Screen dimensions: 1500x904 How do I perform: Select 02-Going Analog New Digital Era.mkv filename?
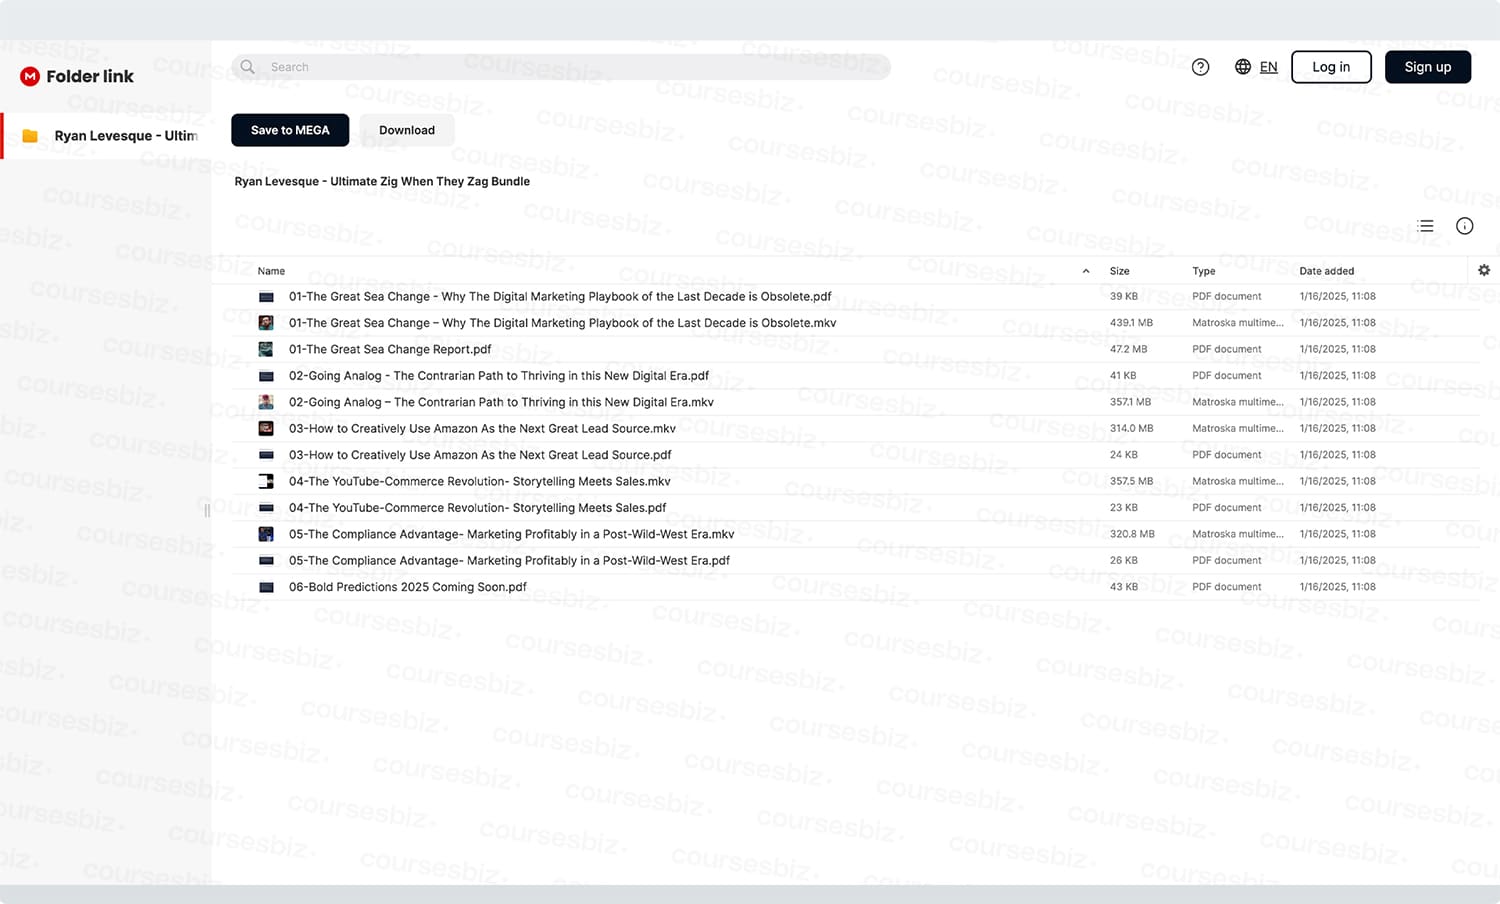click(x=501, y=402)
